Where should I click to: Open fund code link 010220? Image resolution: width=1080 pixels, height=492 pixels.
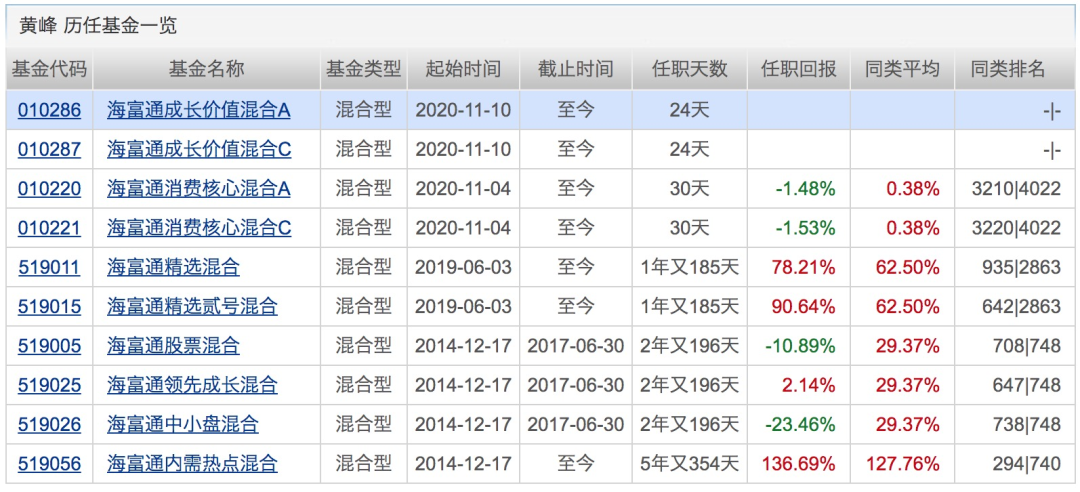point(49,189)
